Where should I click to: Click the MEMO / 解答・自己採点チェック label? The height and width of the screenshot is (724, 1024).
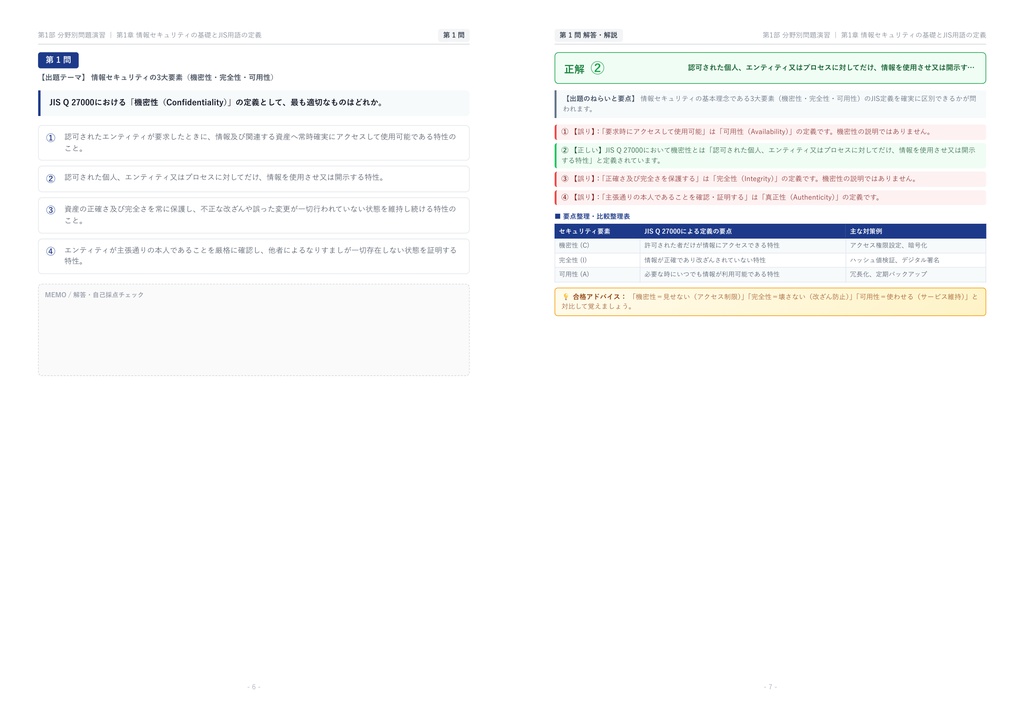[94, 295]
